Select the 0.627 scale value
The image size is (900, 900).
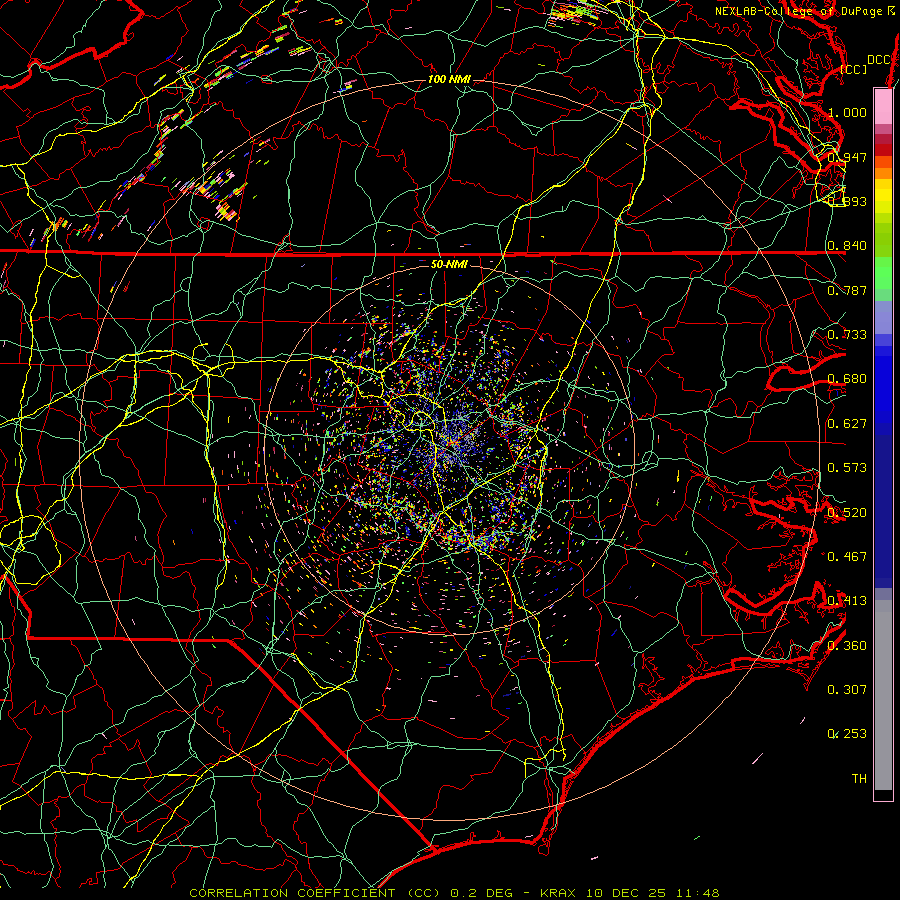847,424
